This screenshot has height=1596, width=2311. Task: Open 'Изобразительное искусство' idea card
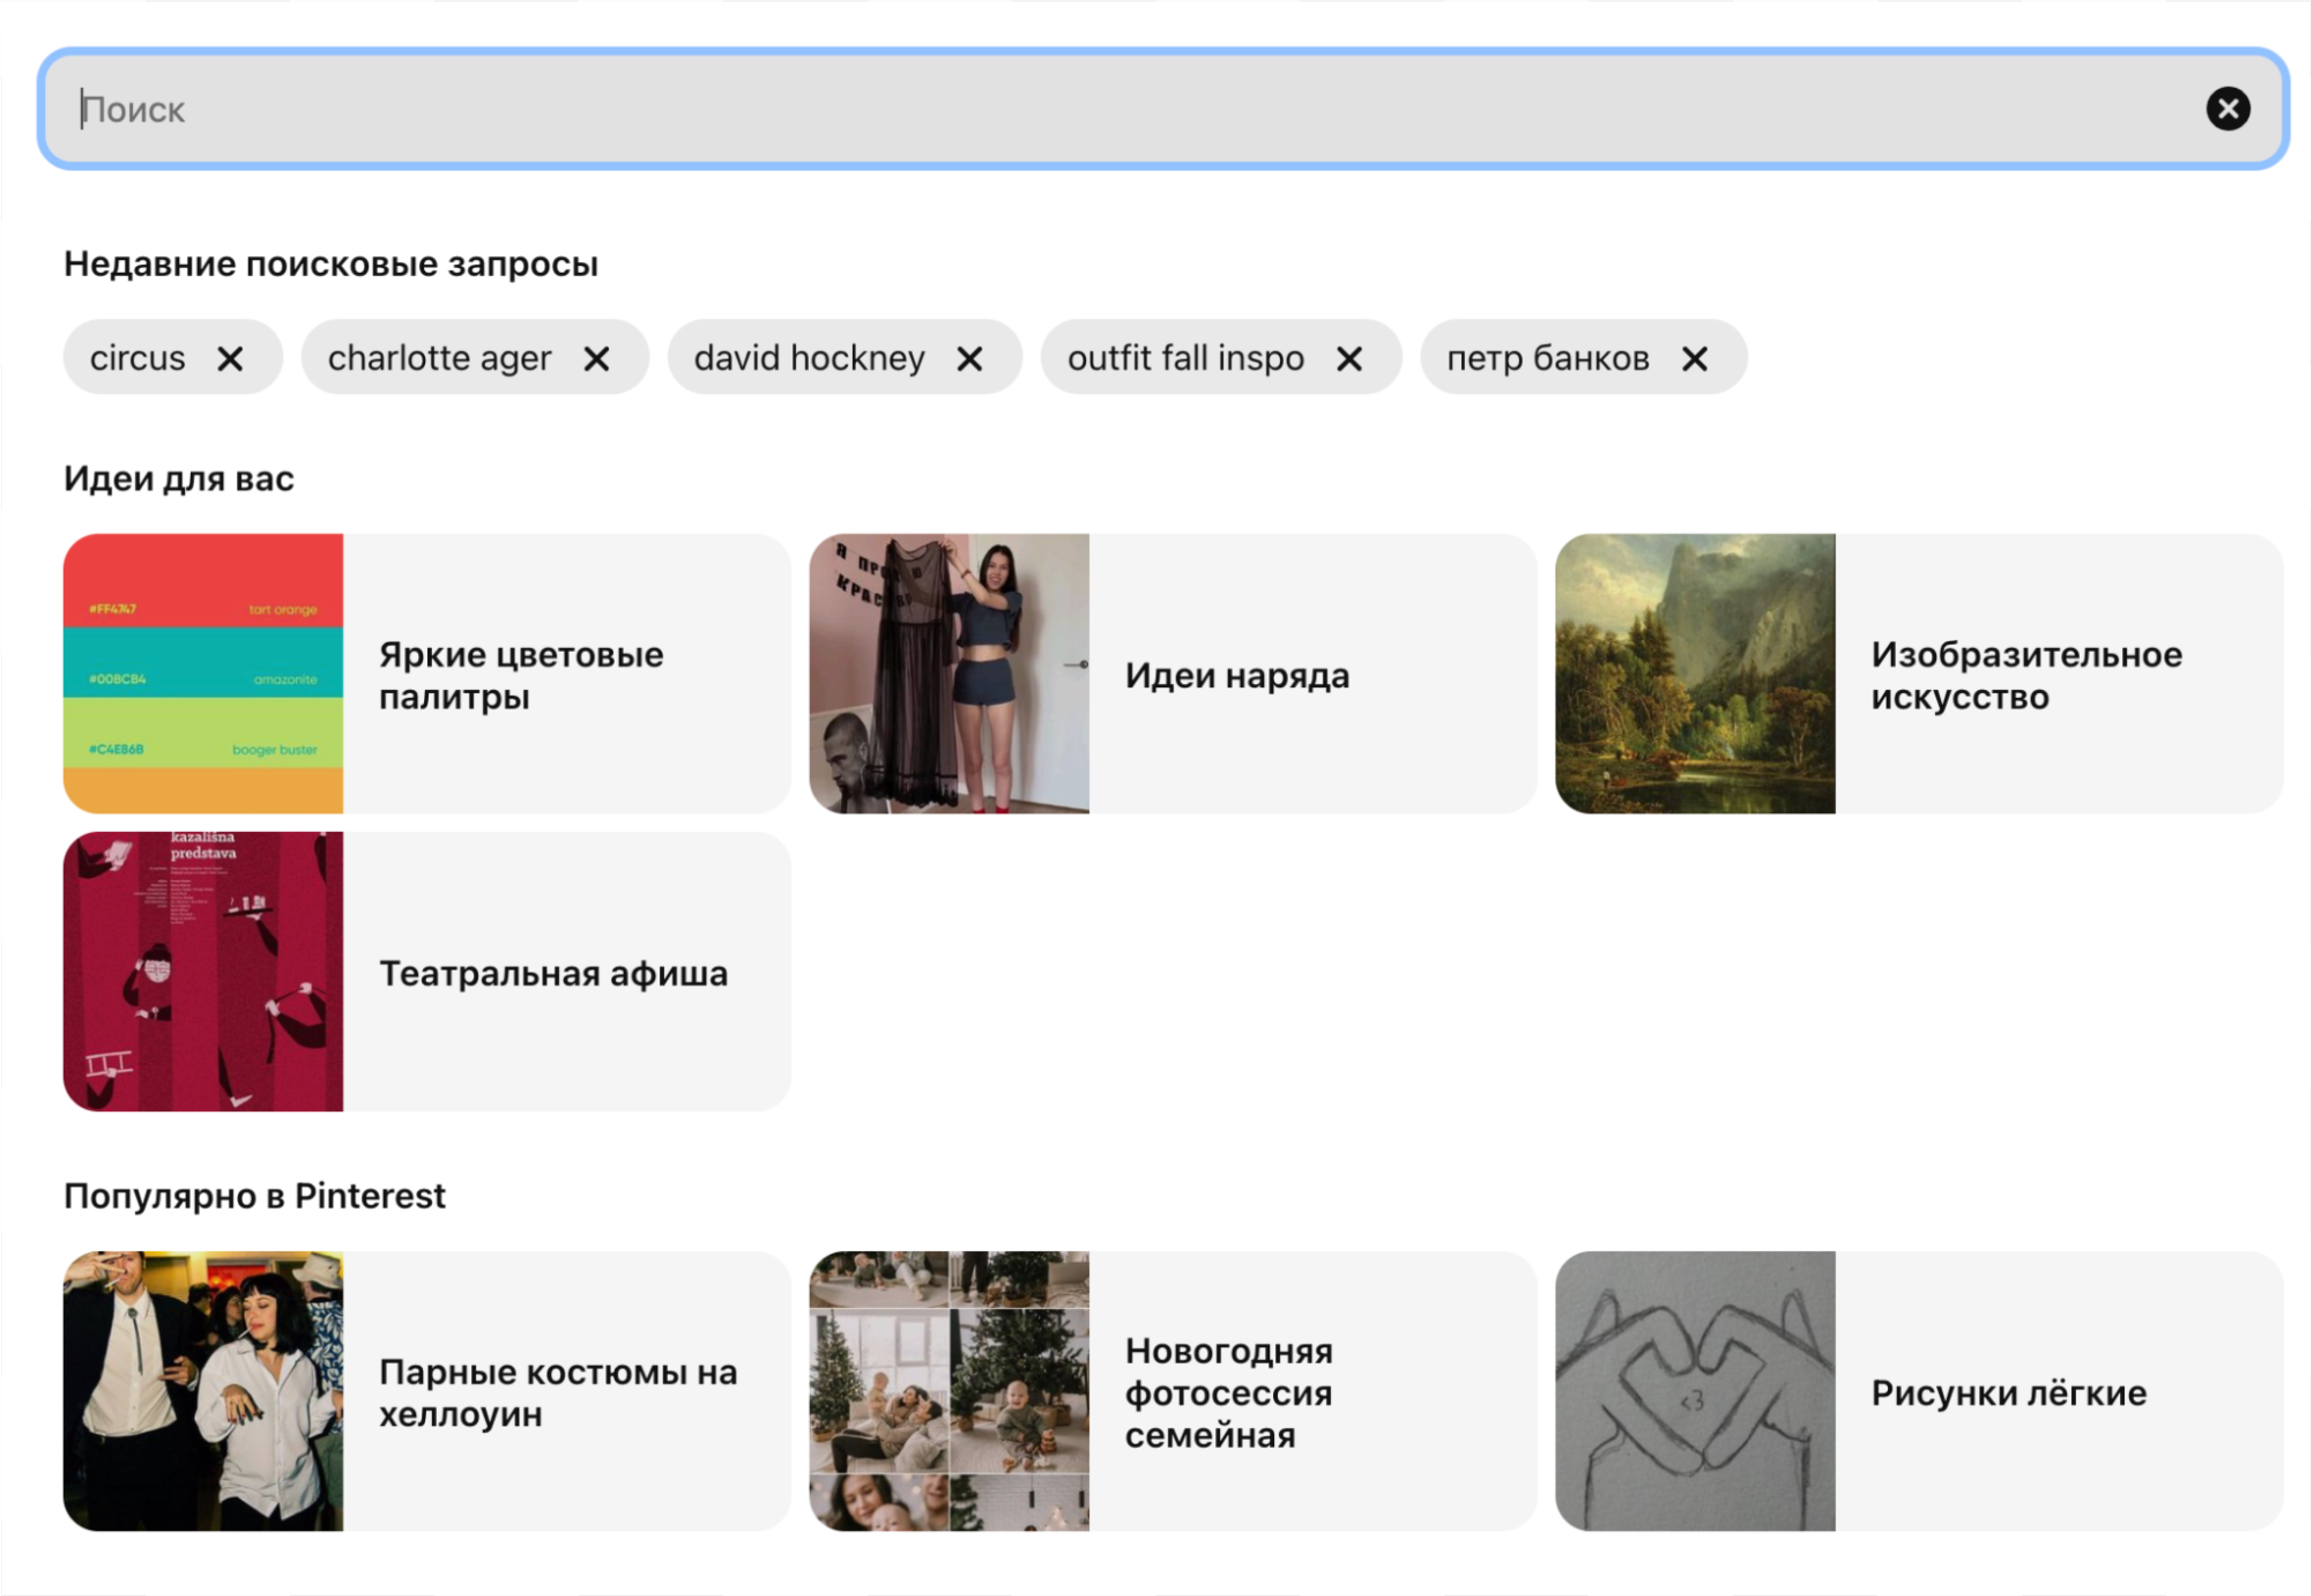1919,674
